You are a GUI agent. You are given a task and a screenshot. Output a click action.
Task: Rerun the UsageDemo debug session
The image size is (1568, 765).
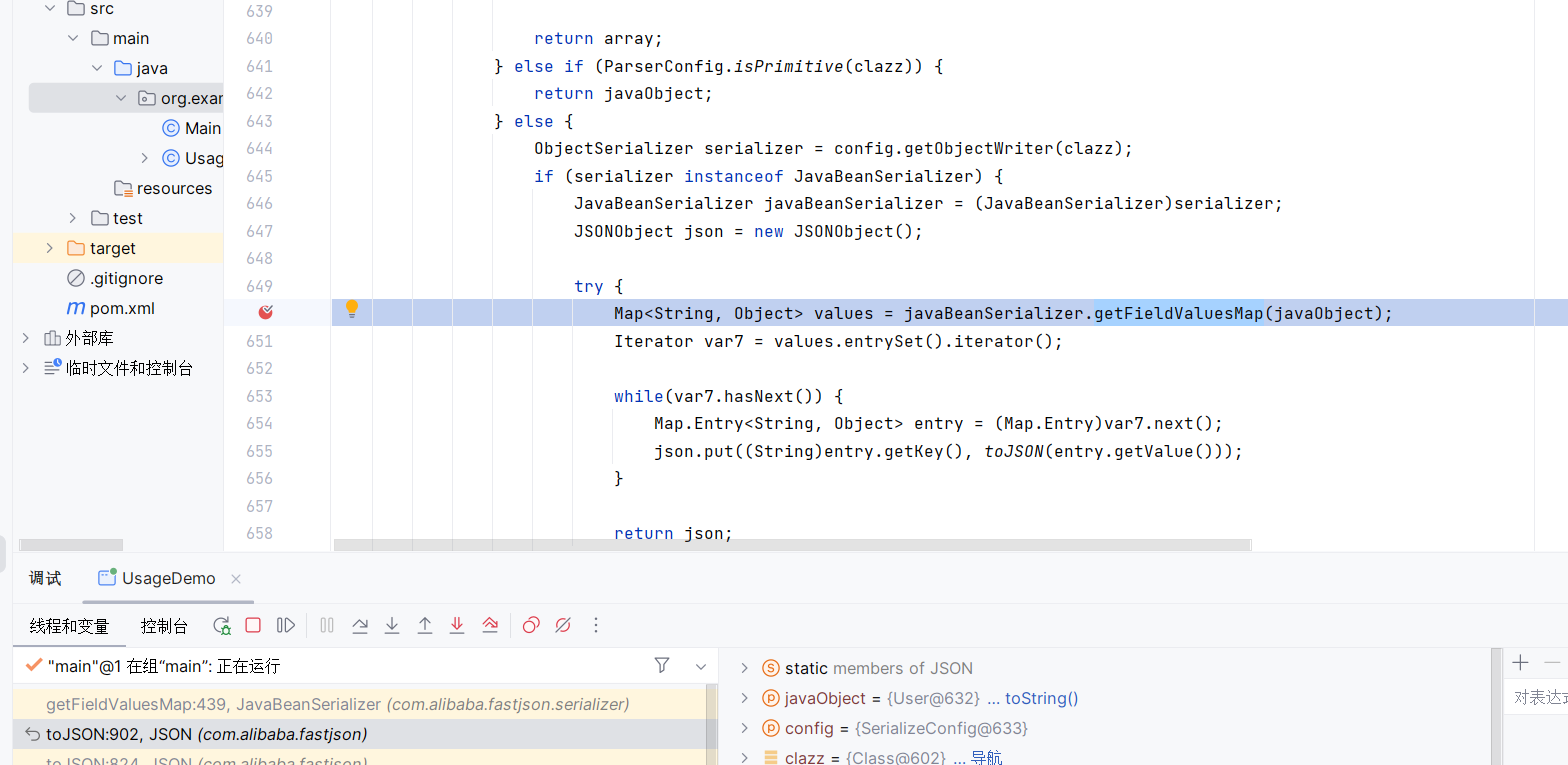pyautogui.click(x=222, y=626)
